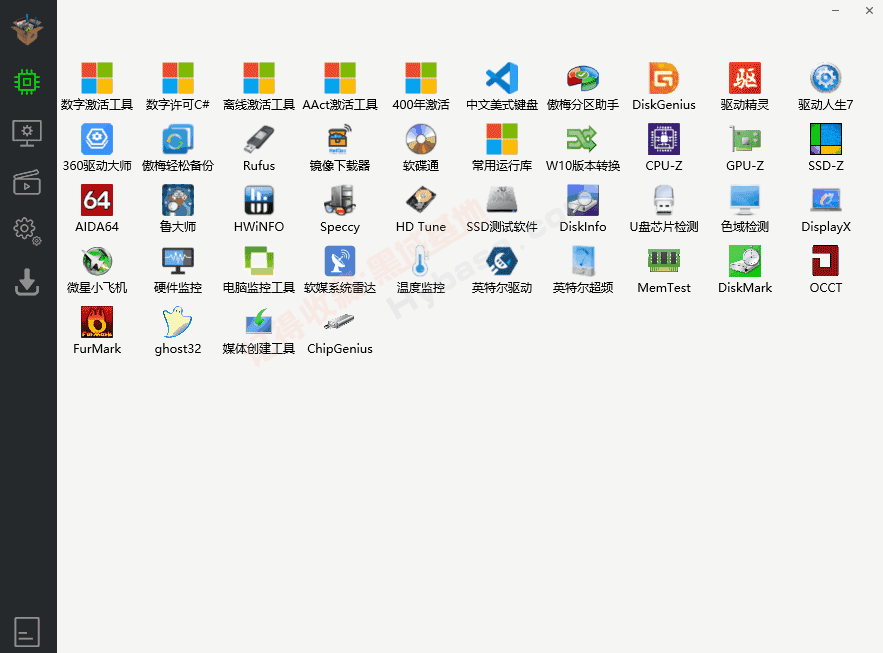Open ghost32

178,330
